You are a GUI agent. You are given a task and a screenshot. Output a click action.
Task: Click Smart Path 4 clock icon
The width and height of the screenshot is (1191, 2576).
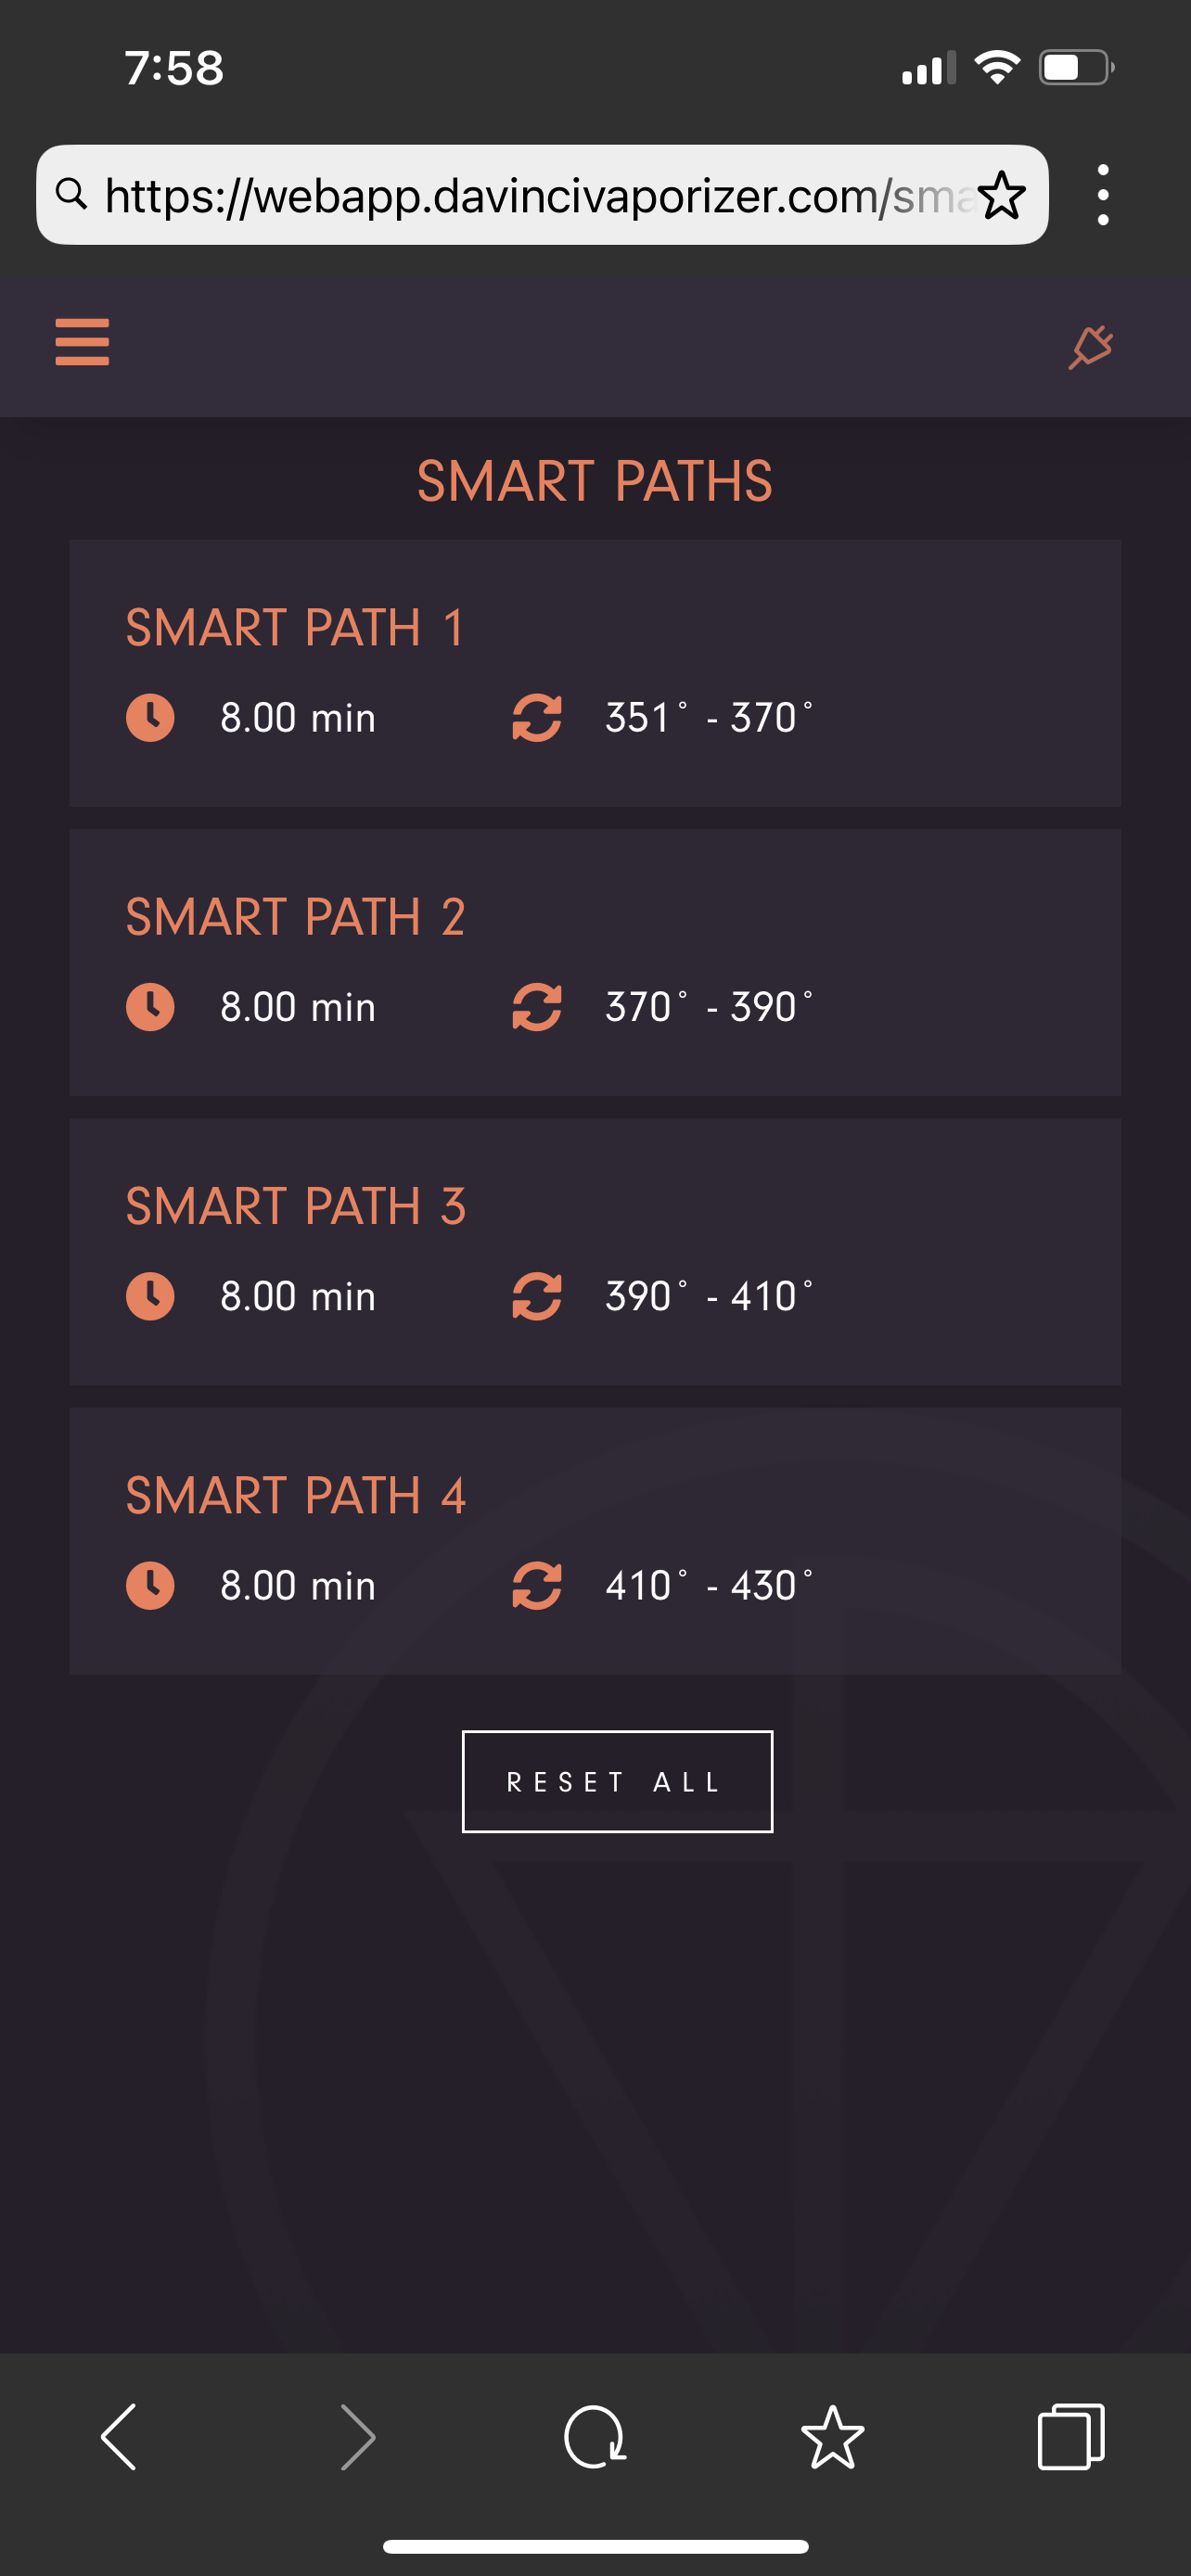click(150, 1586)
